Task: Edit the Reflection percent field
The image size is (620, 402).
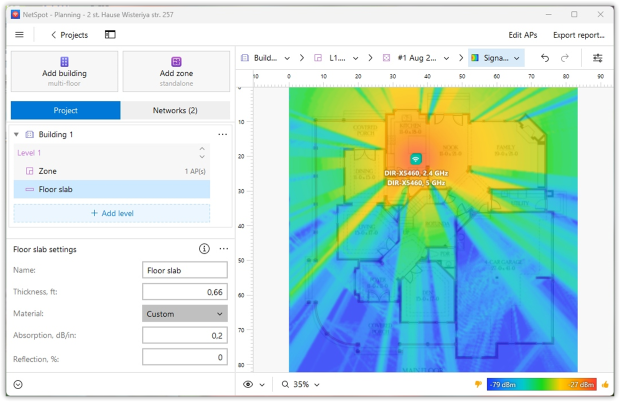Action: [x=185, y=357]
